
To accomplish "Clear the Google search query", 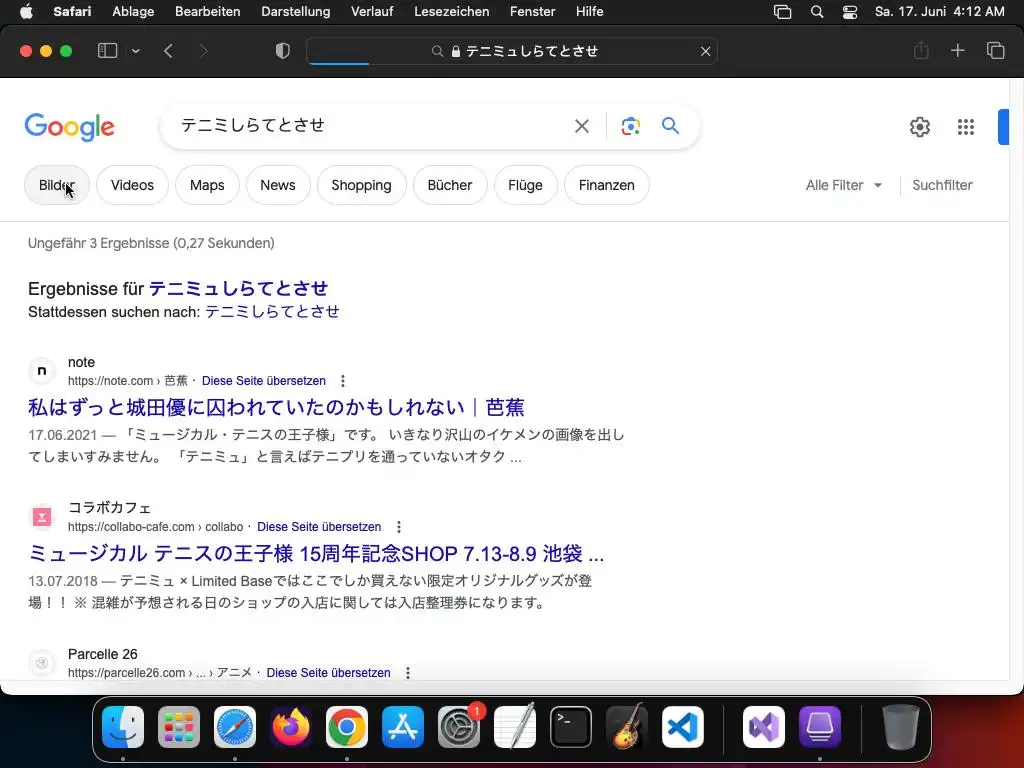I will (x=582, y=126).
